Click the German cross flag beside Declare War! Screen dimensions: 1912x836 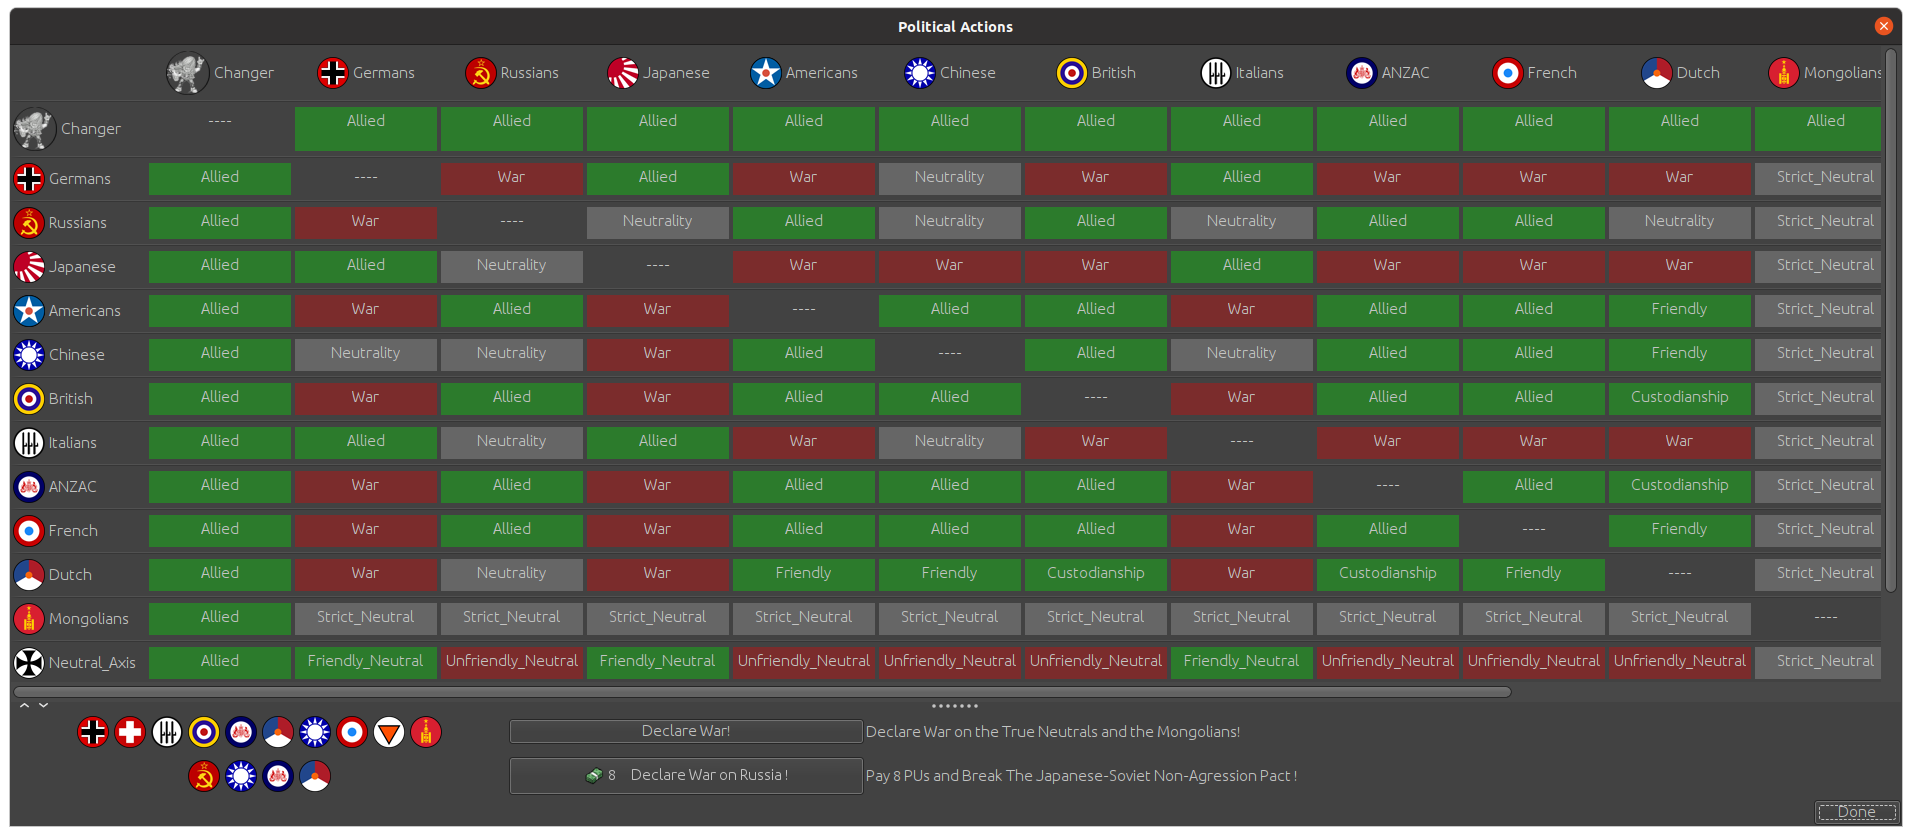pos(93,733)
